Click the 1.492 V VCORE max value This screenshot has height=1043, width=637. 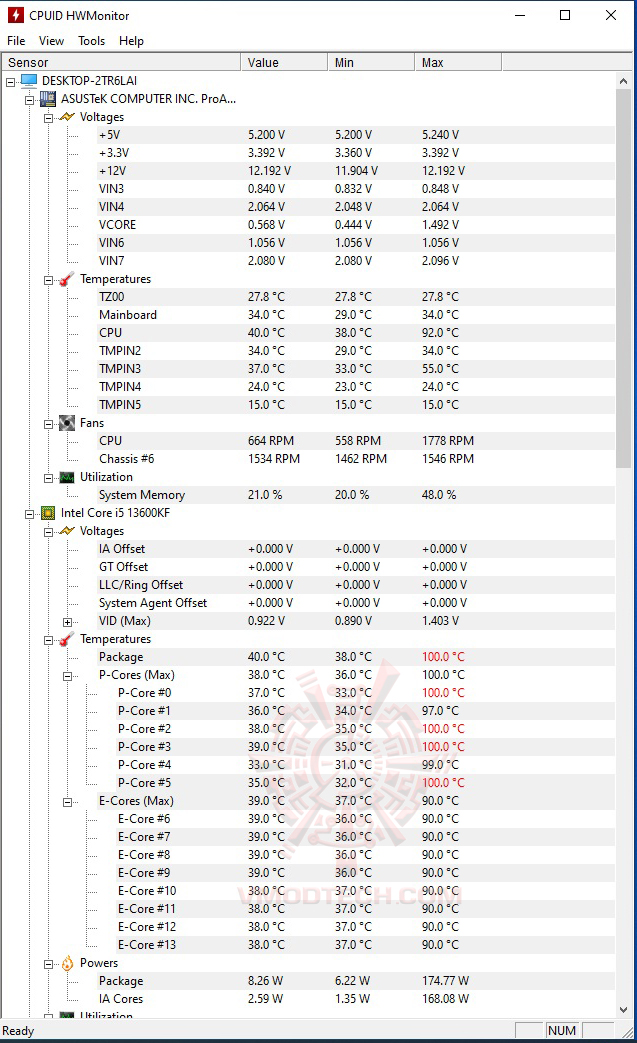[x=440, y=225]
